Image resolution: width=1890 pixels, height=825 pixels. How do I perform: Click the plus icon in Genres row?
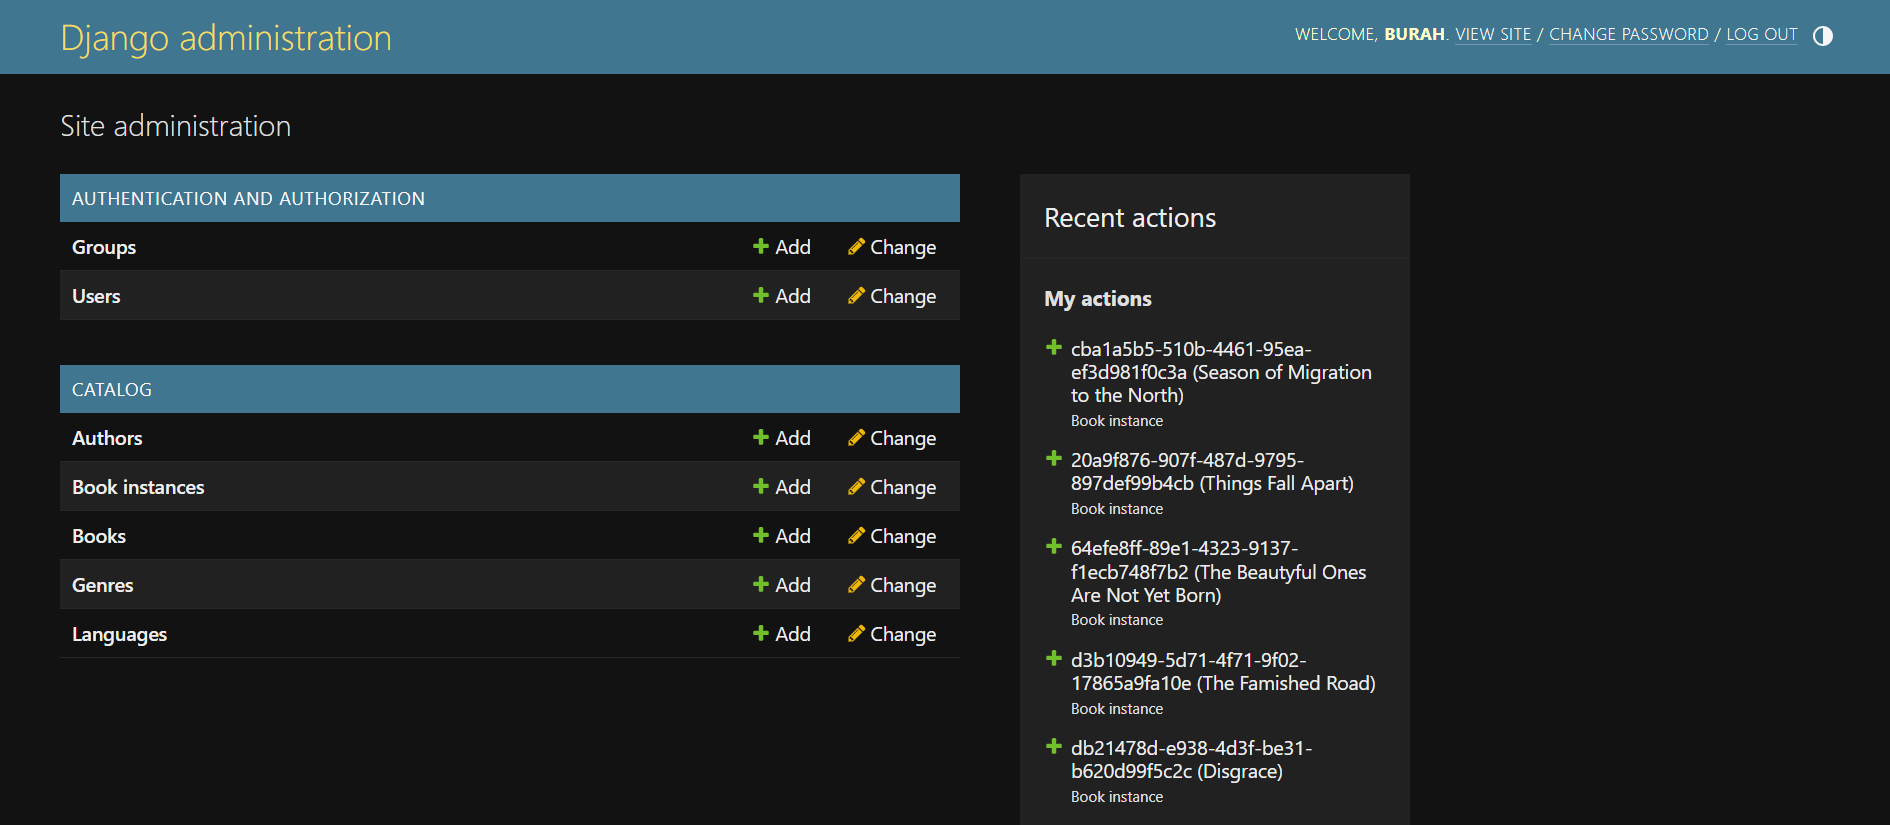(x=761, y=584)
